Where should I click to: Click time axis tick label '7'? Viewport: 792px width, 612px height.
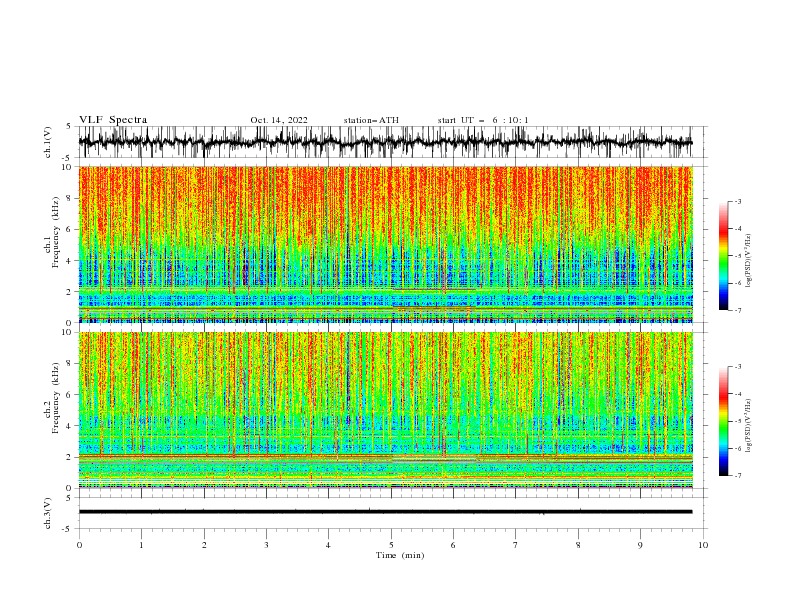click(x=516, y=545)
